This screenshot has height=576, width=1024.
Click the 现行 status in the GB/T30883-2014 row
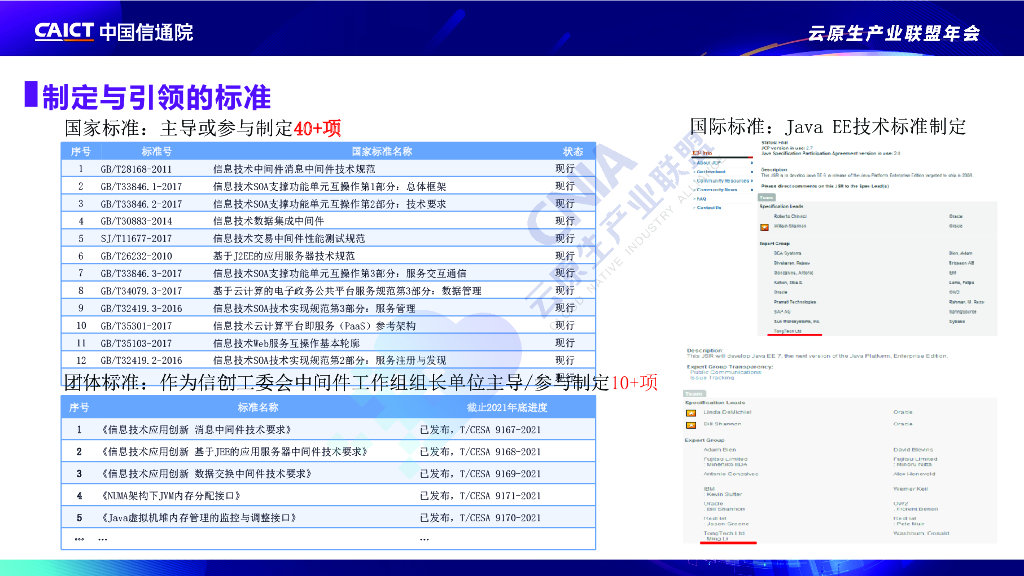[x=565, y=221]
